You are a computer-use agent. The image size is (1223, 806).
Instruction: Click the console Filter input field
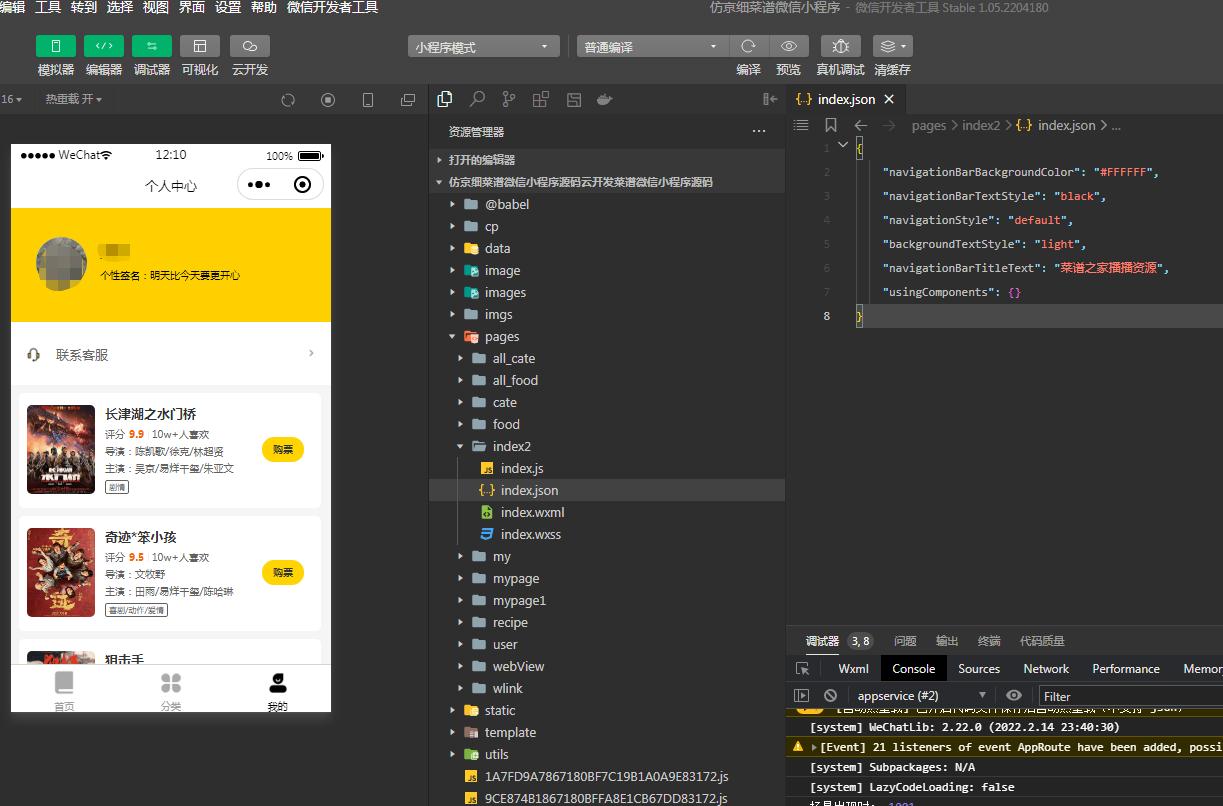(x=1130, y=696)
